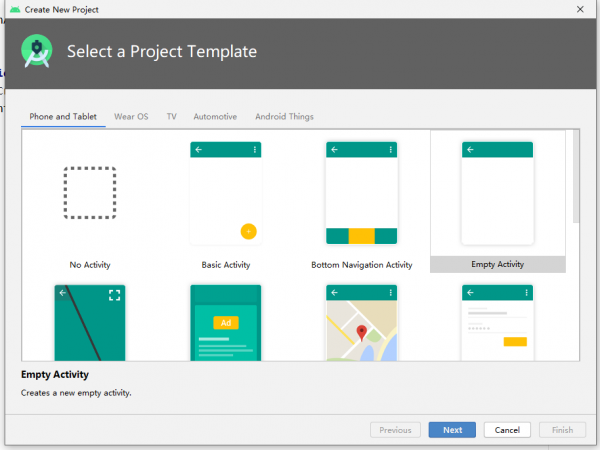
Task: Choose the Basic Activity template preview
Action: [x=225, y=192]
